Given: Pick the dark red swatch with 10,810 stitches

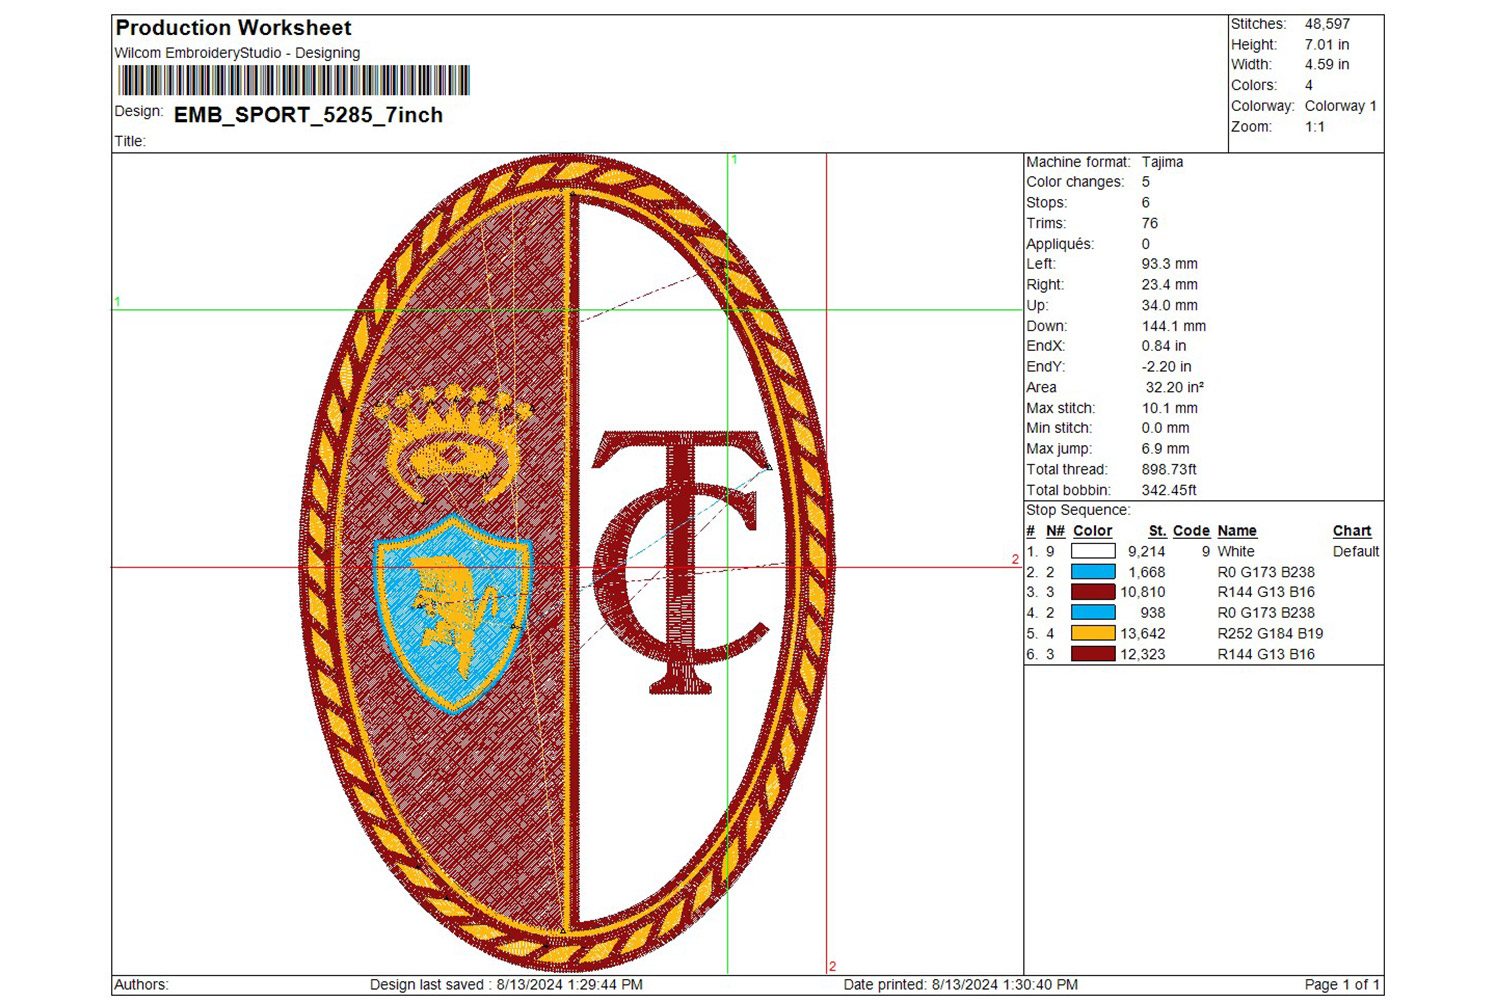Looking at the screenshot, I should point(1092,592).
